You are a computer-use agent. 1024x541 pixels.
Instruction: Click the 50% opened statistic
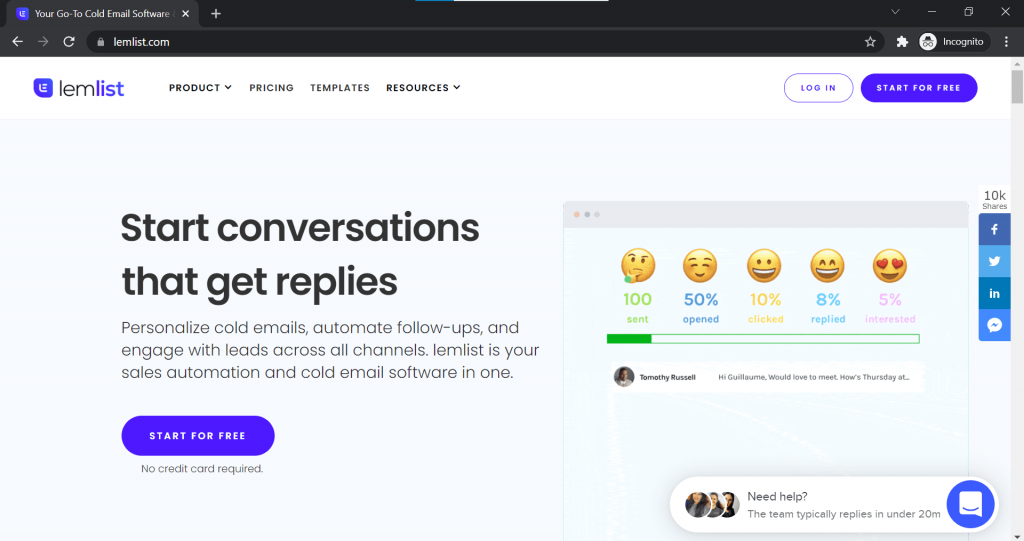click(700, 308)
